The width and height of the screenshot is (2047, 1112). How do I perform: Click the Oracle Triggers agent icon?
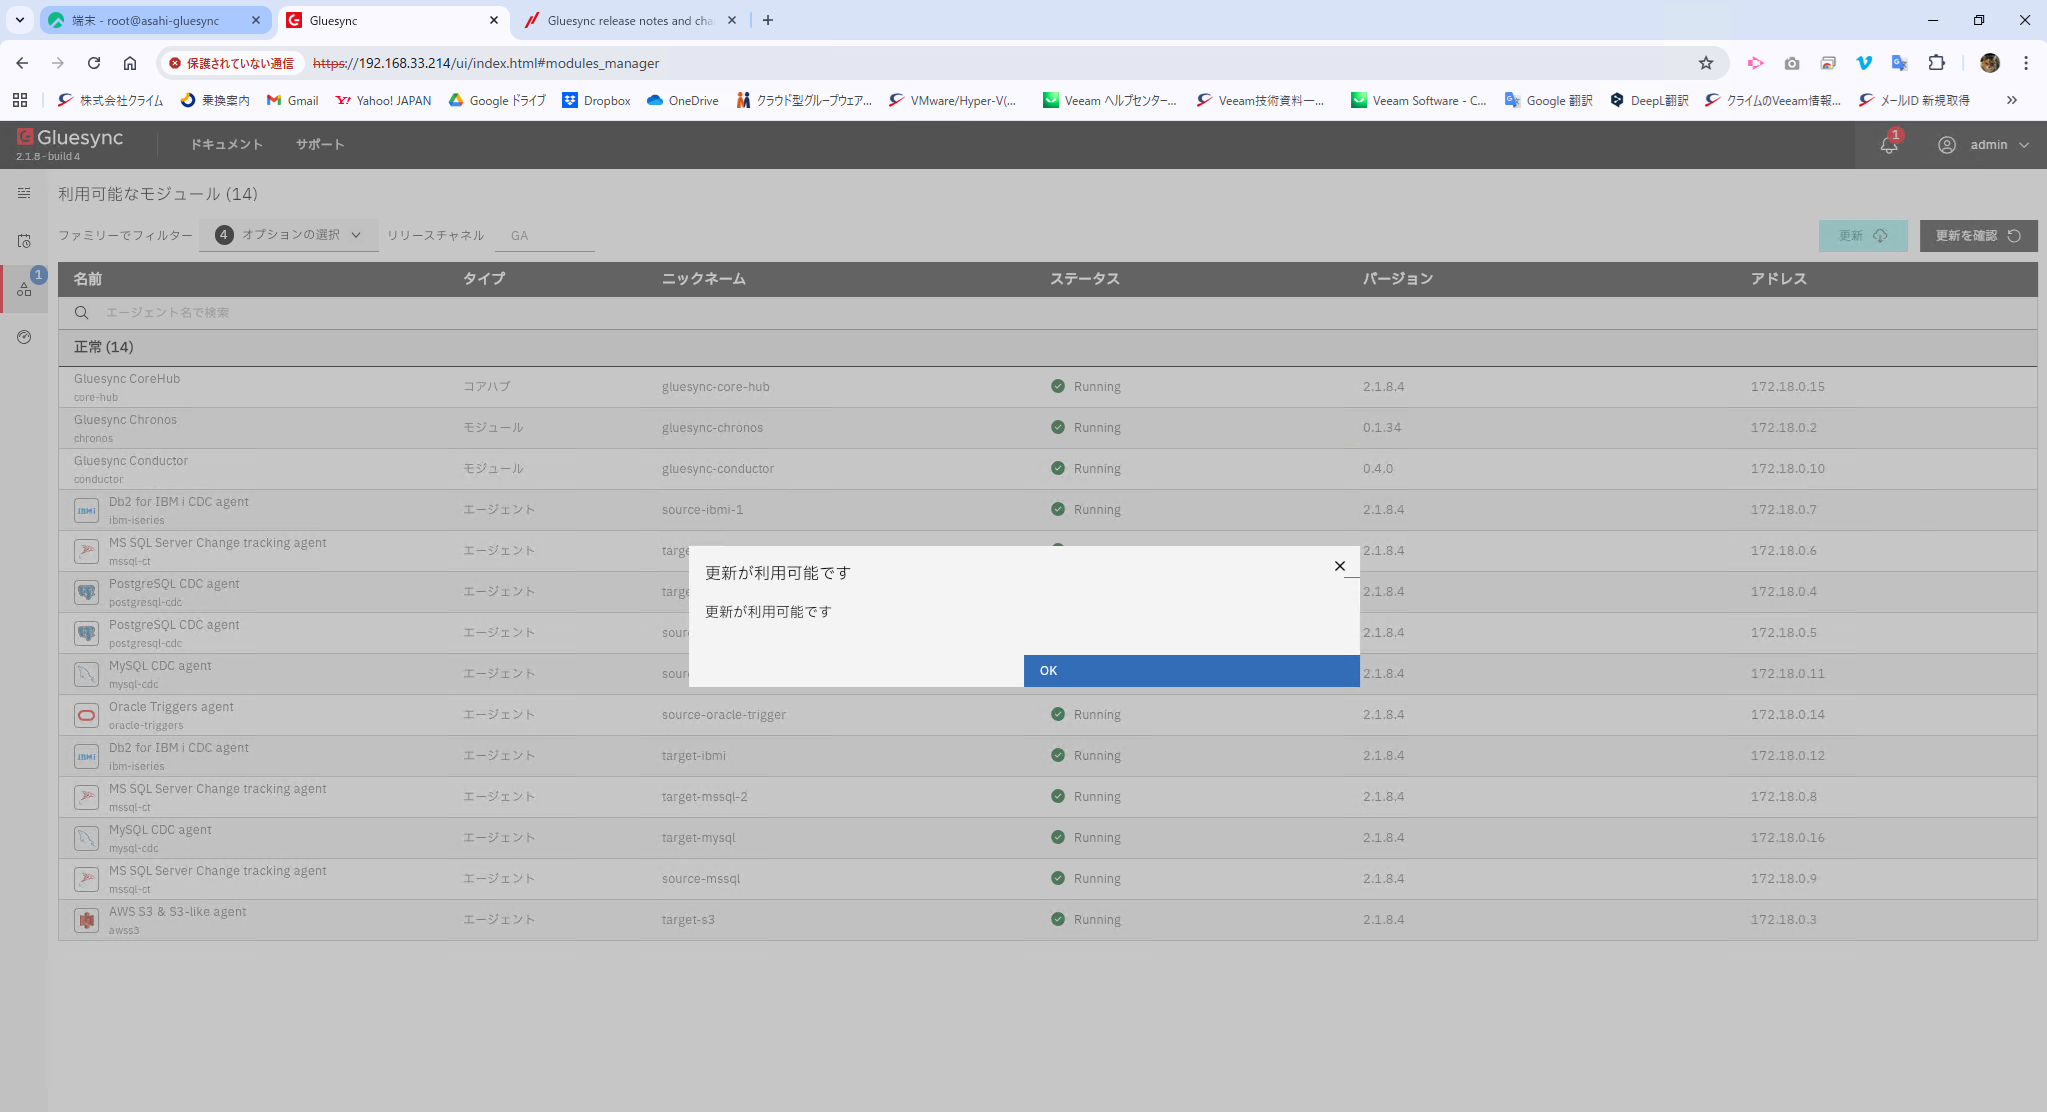87,715
